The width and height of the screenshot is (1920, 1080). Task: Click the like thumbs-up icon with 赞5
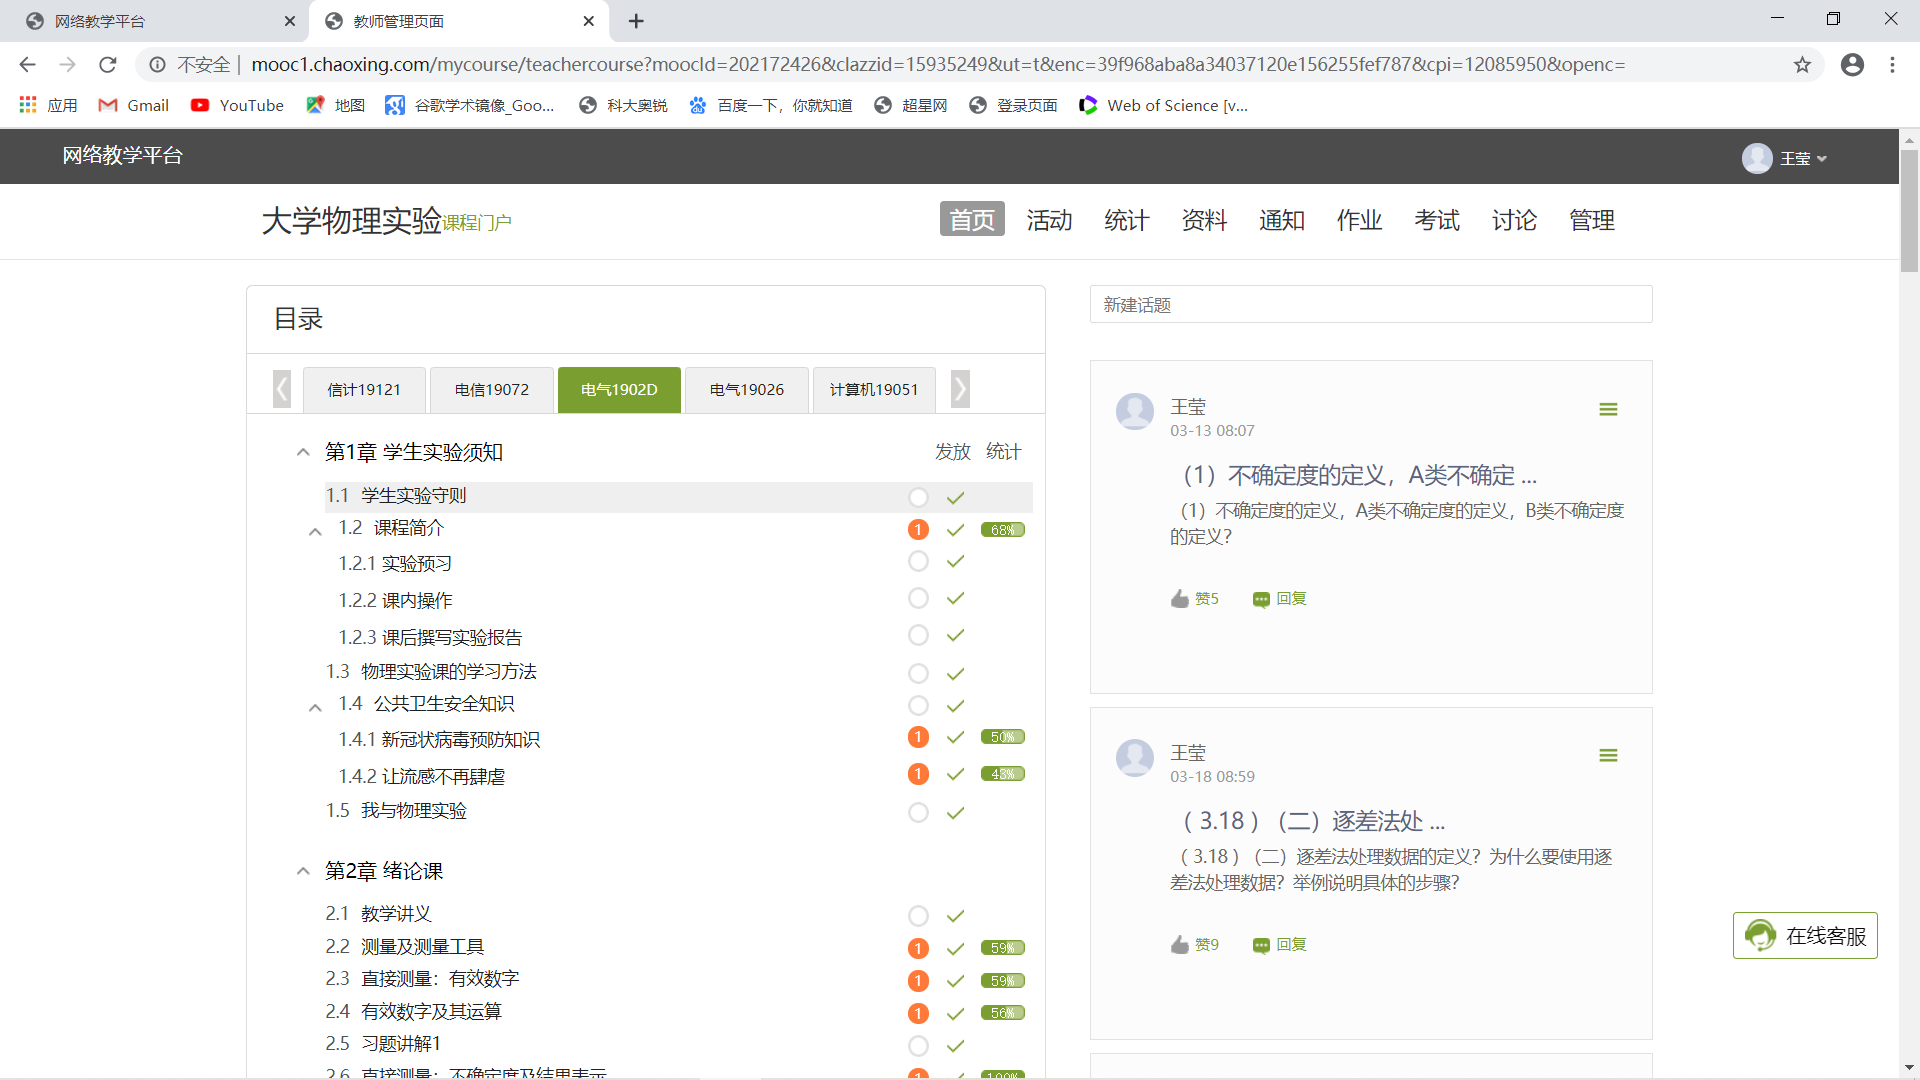(1180, 599)
